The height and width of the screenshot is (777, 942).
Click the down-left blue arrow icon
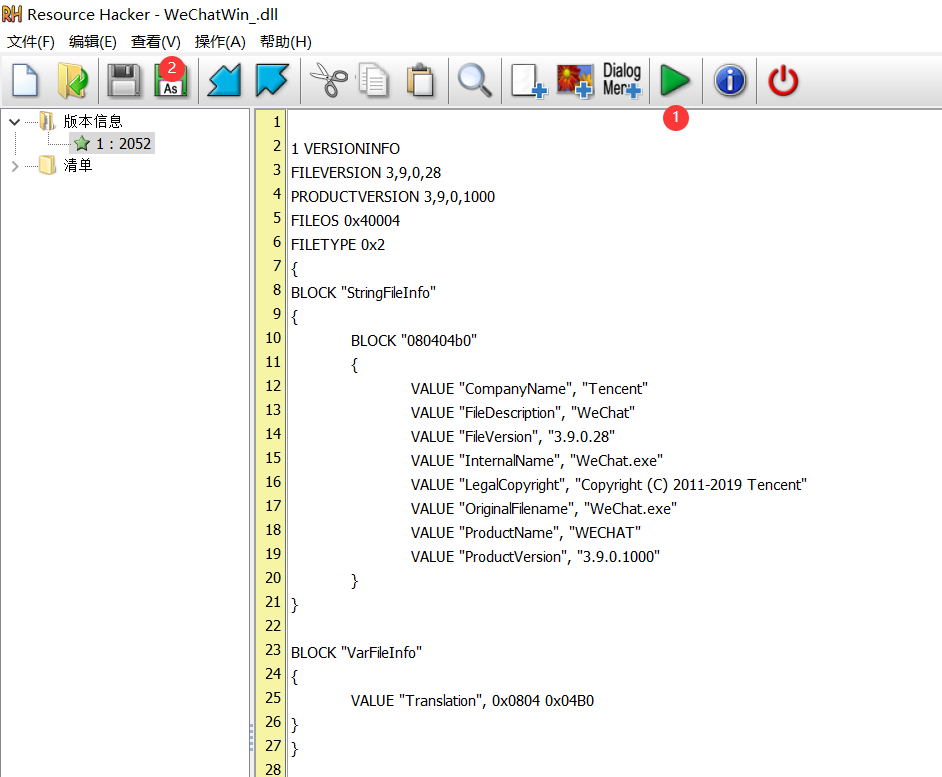[x=224, y=81]
